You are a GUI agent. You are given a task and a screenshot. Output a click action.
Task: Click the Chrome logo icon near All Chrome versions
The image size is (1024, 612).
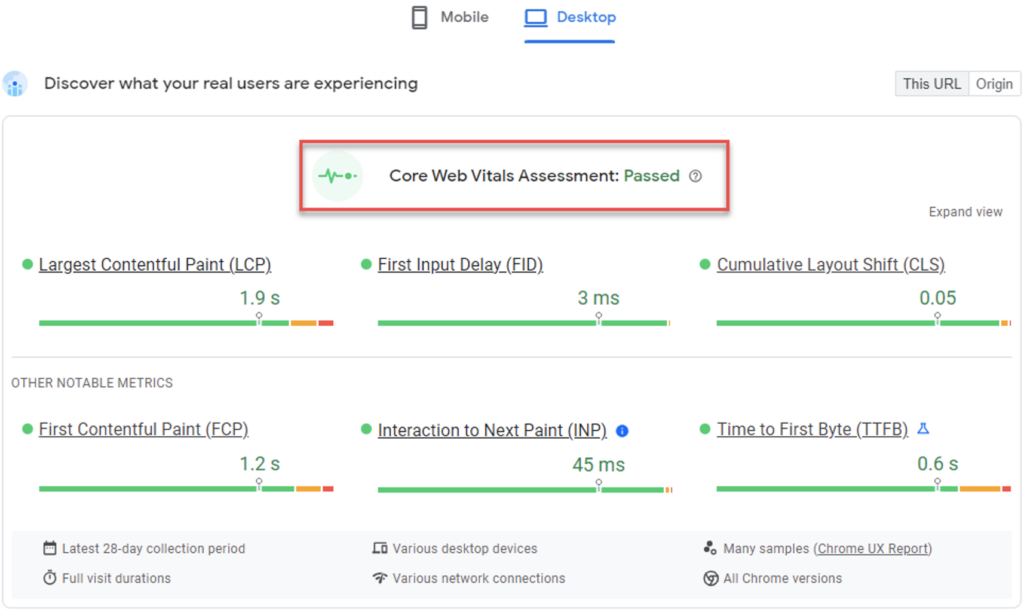[x=709, y=578]
